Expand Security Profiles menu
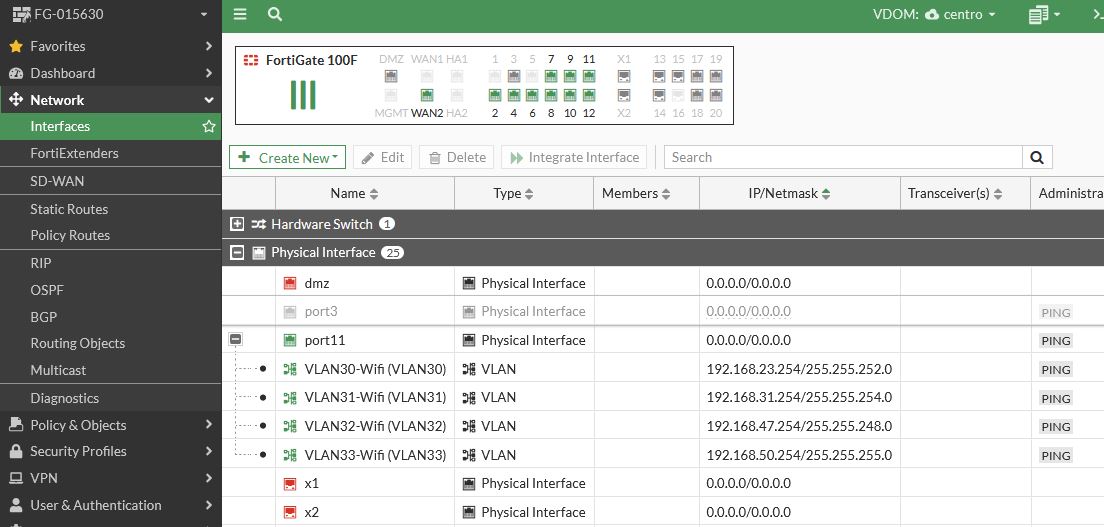 [111, 451]
